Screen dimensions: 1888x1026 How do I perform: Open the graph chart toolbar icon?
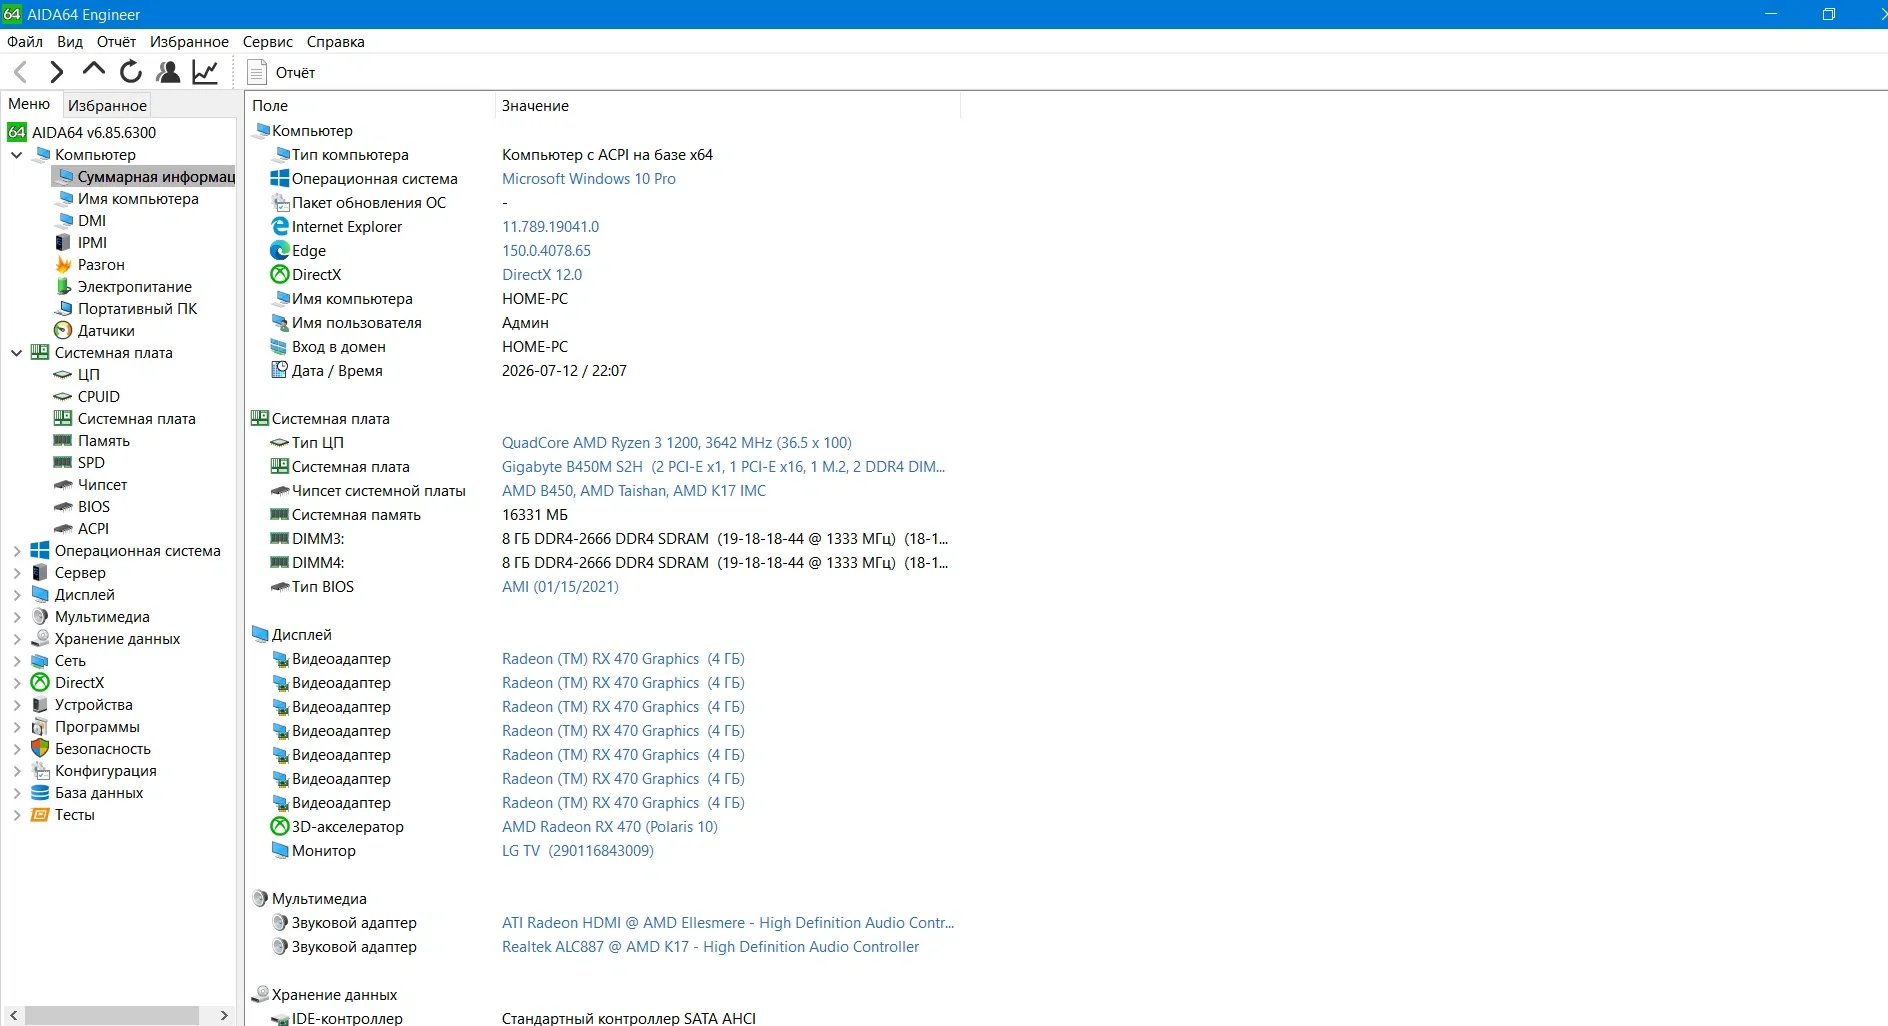click(205, 72)
